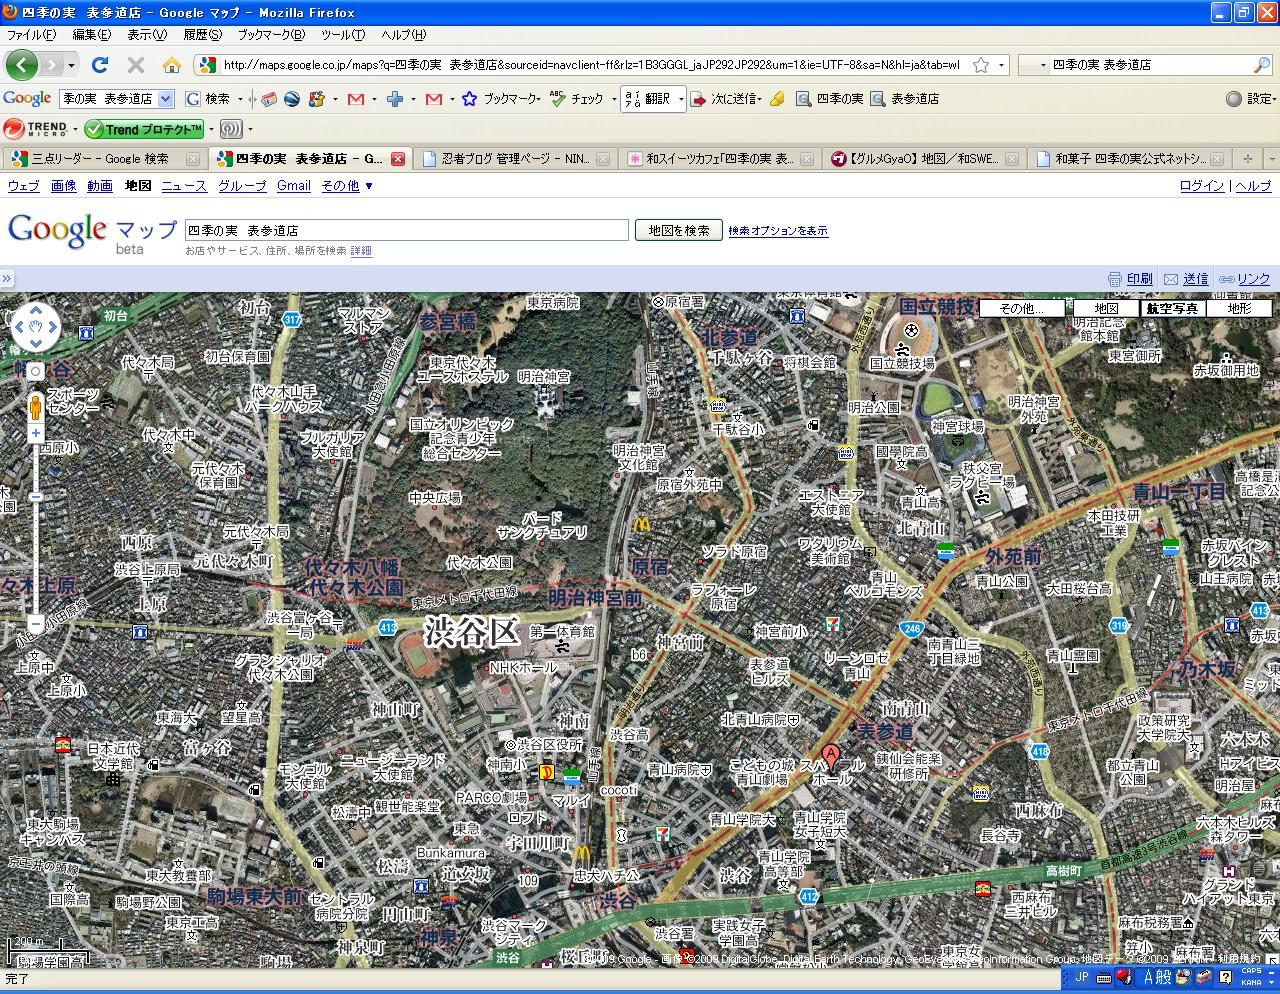
Task: Expand the Google Toolbar search box dropdown
Action: click(x=166, y=99)
